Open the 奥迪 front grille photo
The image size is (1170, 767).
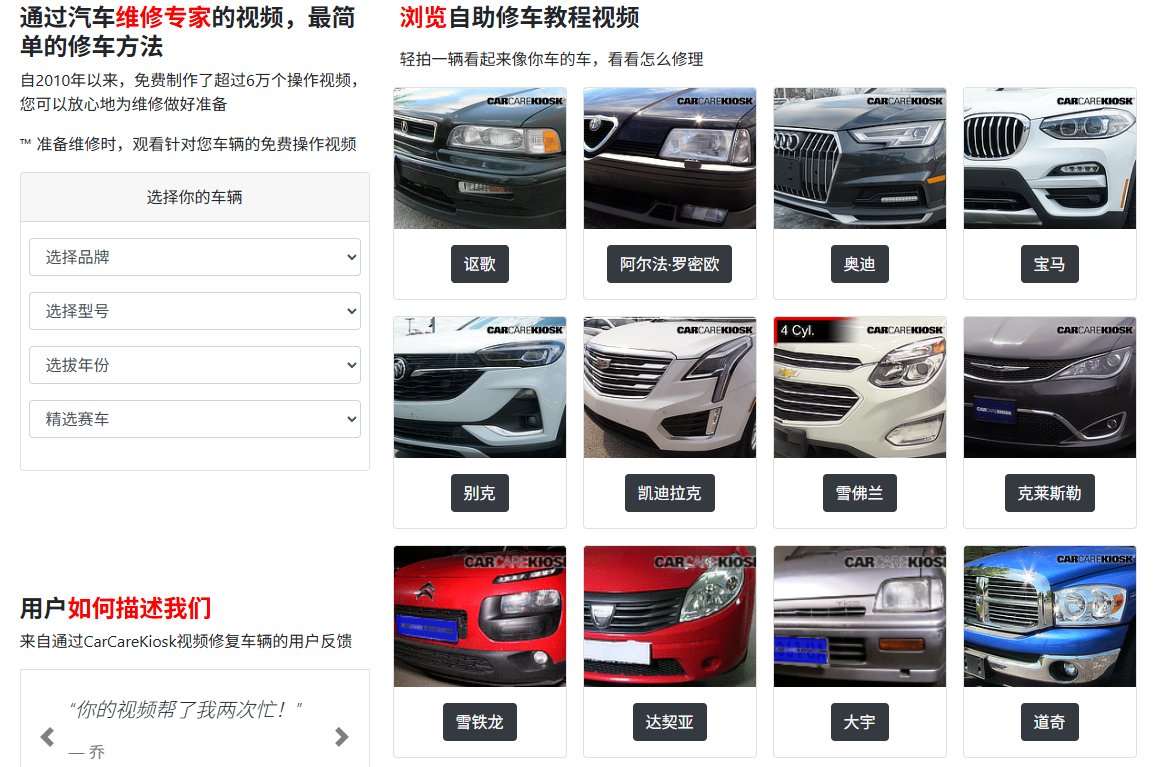pos(860,158)
